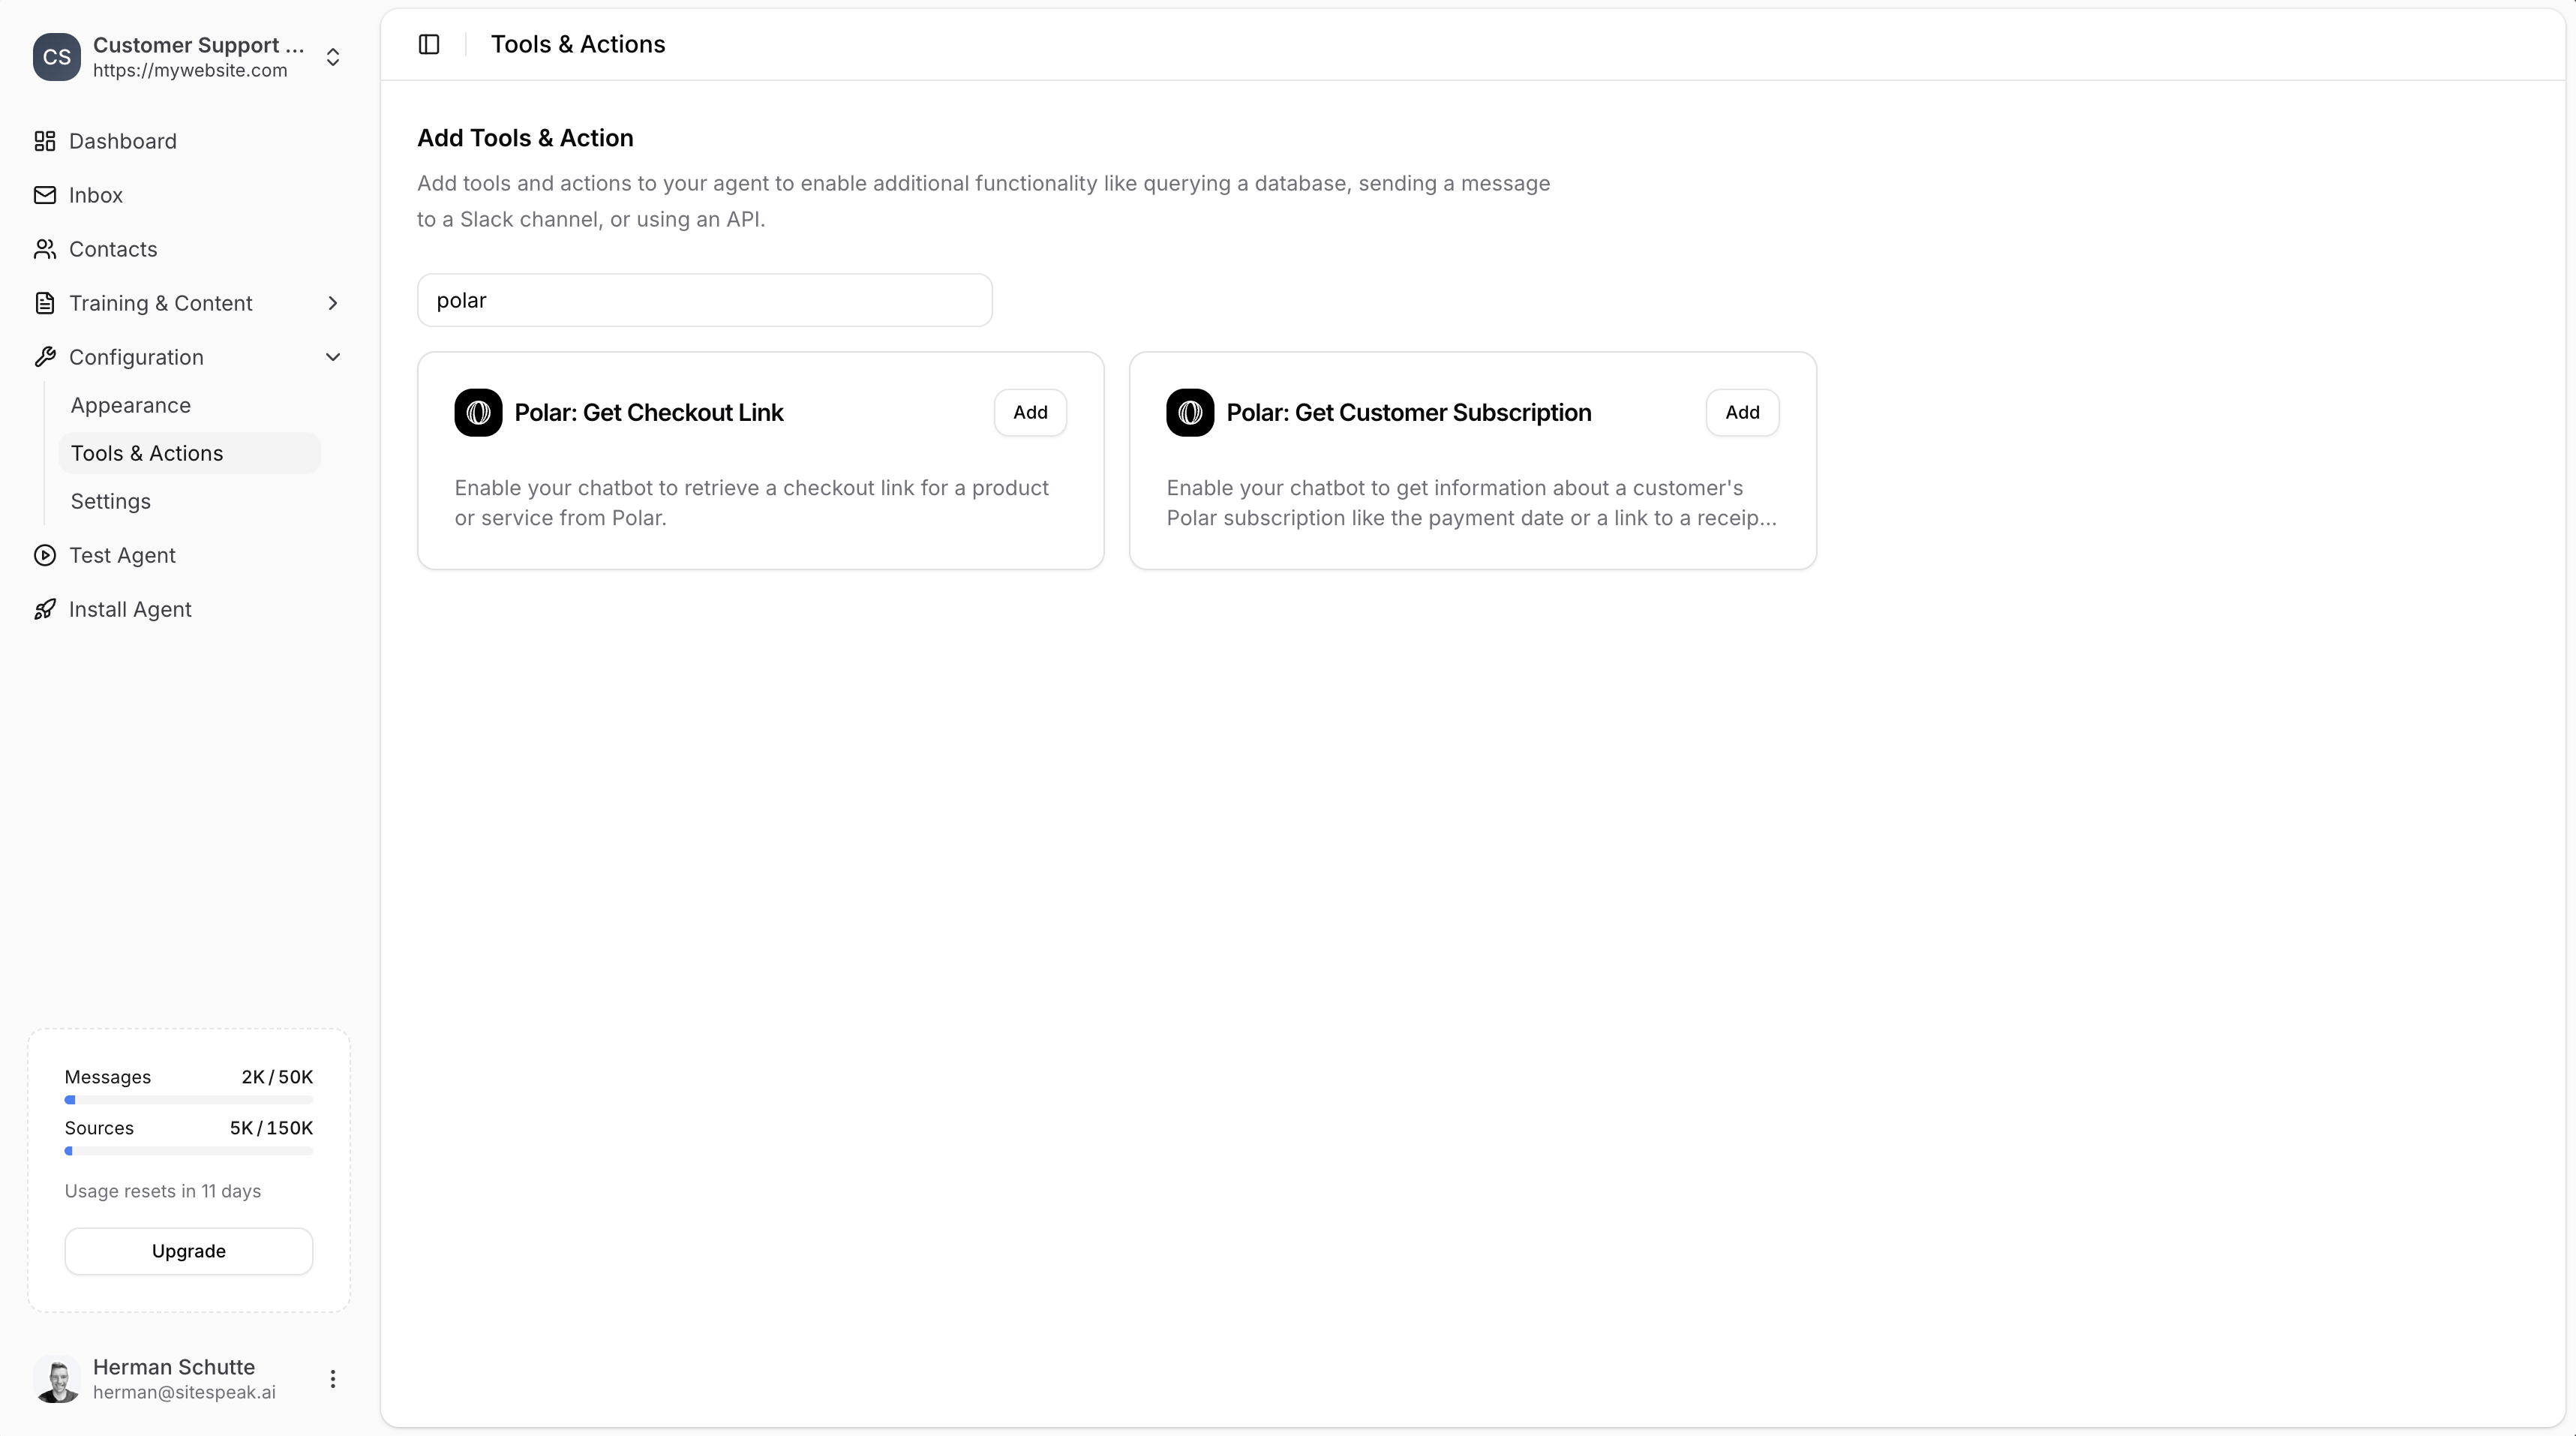Select the Tools & Actions menu item
2576x1436 pixels.
[147, 453]
